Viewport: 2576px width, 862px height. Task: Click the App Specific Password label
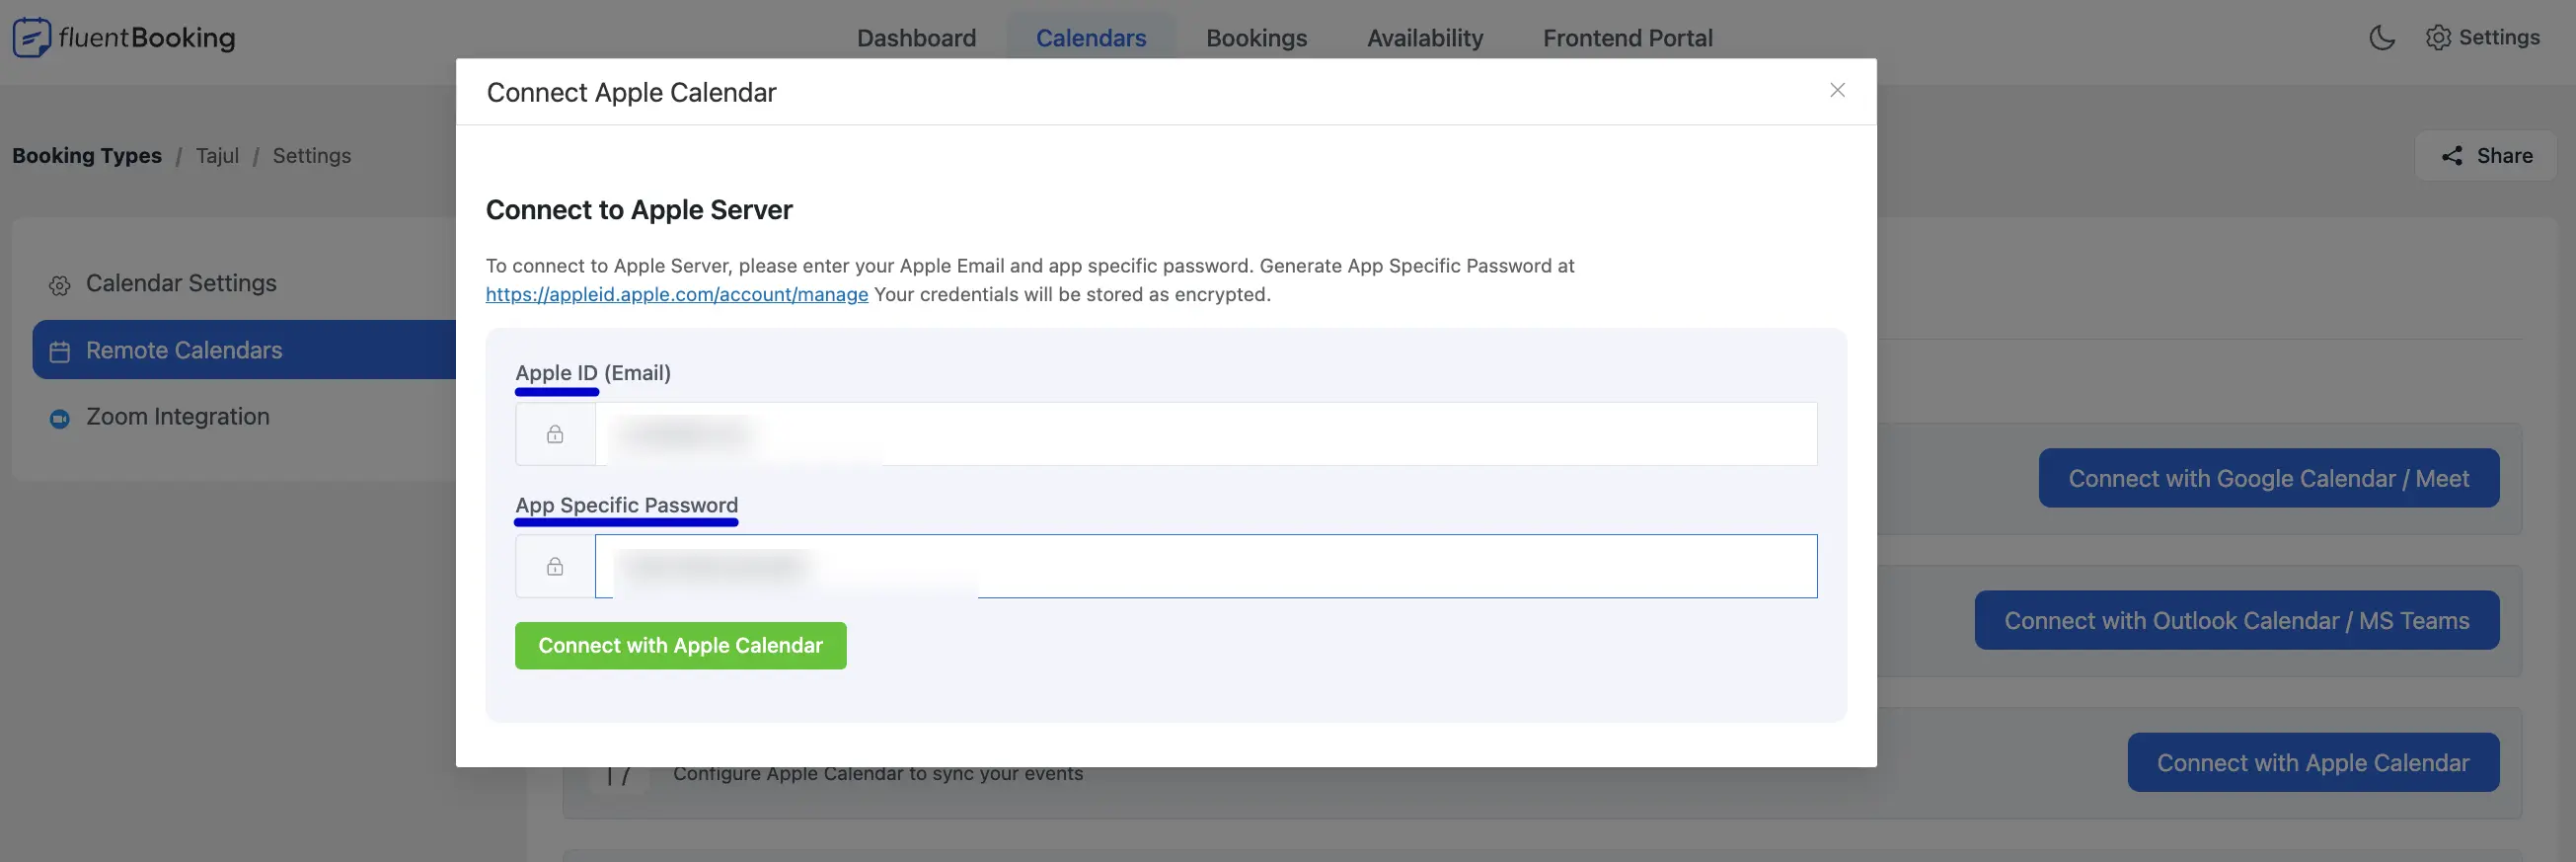[x=627, y=505]
